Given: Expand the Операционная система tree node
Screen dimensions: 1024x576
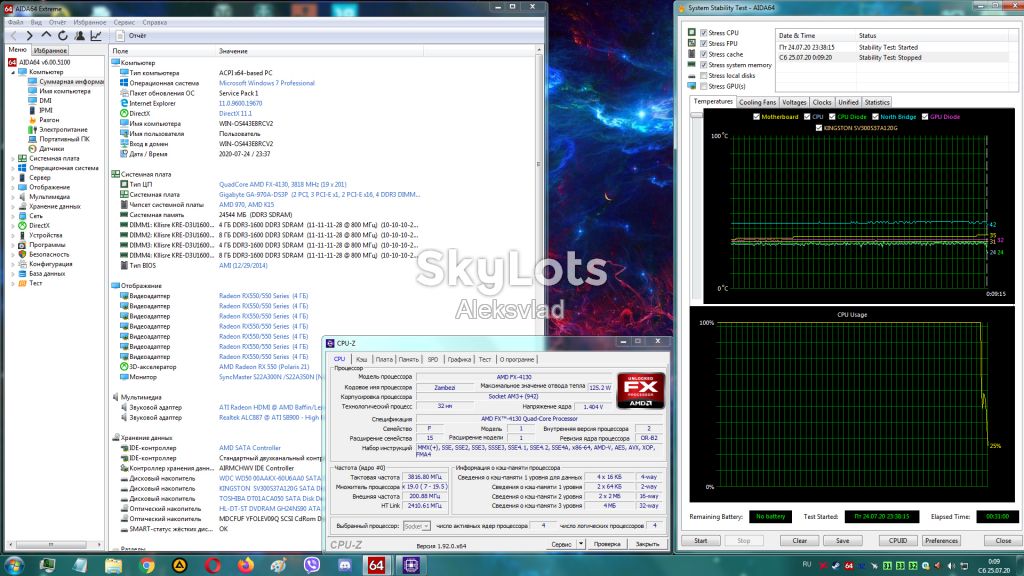Looking at the screenshot, I should 13,168.
